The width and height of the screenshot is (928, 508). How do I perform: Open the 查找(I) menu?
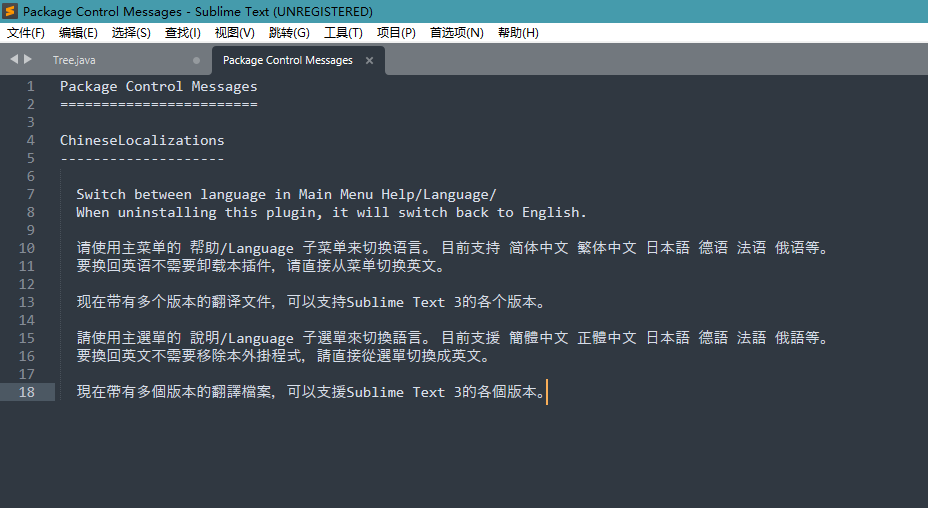pyautogui.click(x=182, y=33)
